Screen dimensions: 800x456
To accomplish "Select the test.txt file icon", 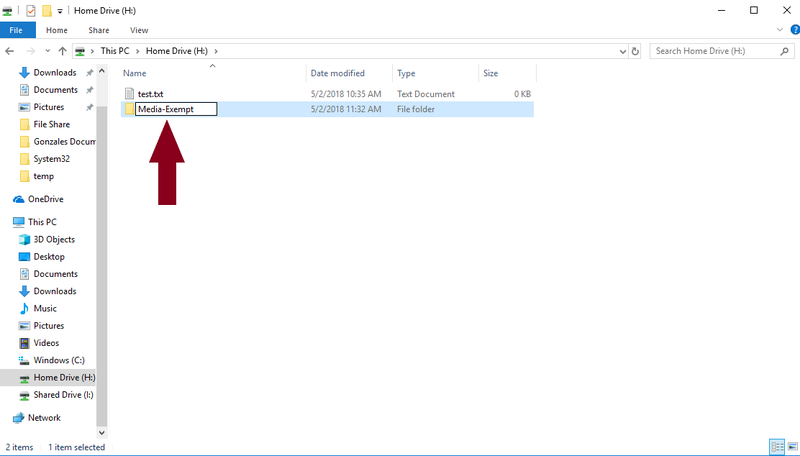I will pyautogui.click(x=129, y=94).
